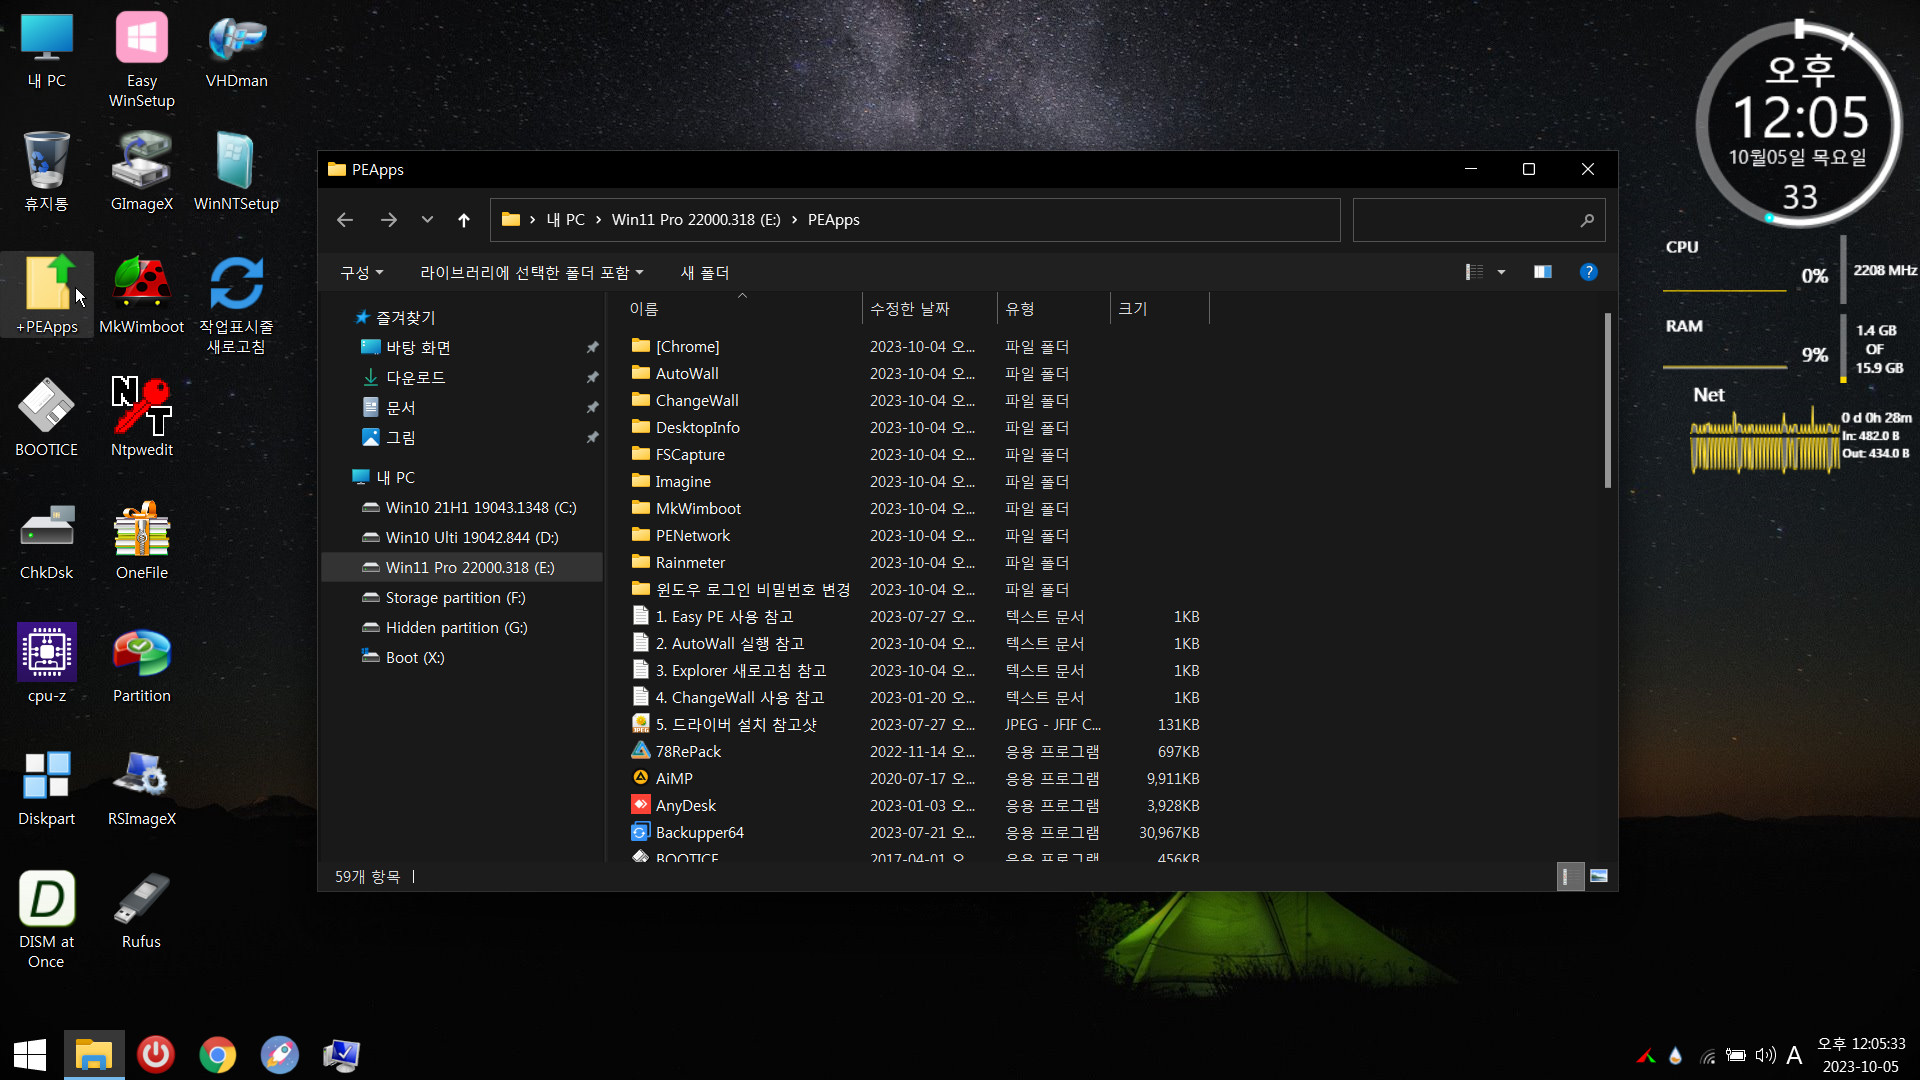
Task: Select the RSImageX desktop icon
Action: pos(141,787)
